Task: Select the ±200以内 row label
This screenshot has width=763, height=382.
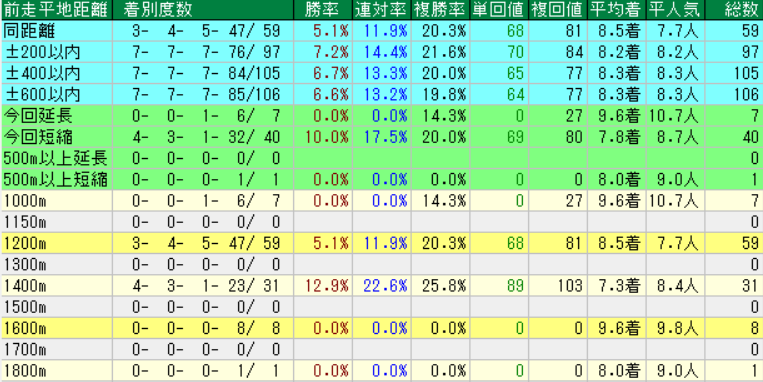Action: tap(42, 52)
